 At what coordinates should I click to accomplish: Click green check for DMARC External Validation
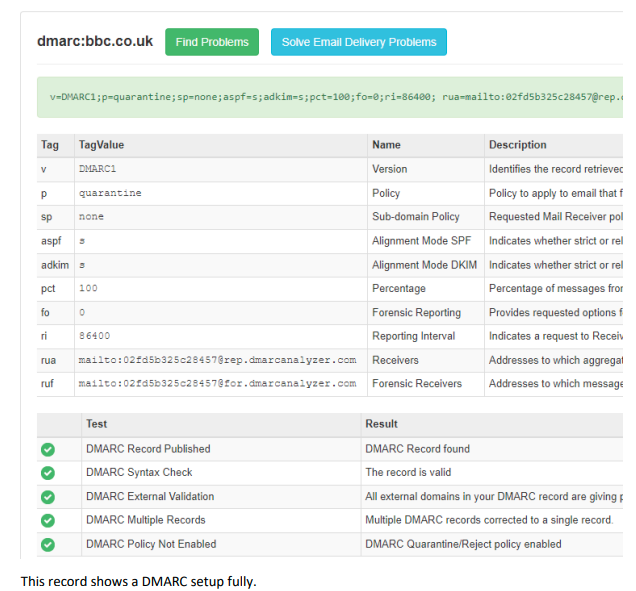[x=48, y=497]
